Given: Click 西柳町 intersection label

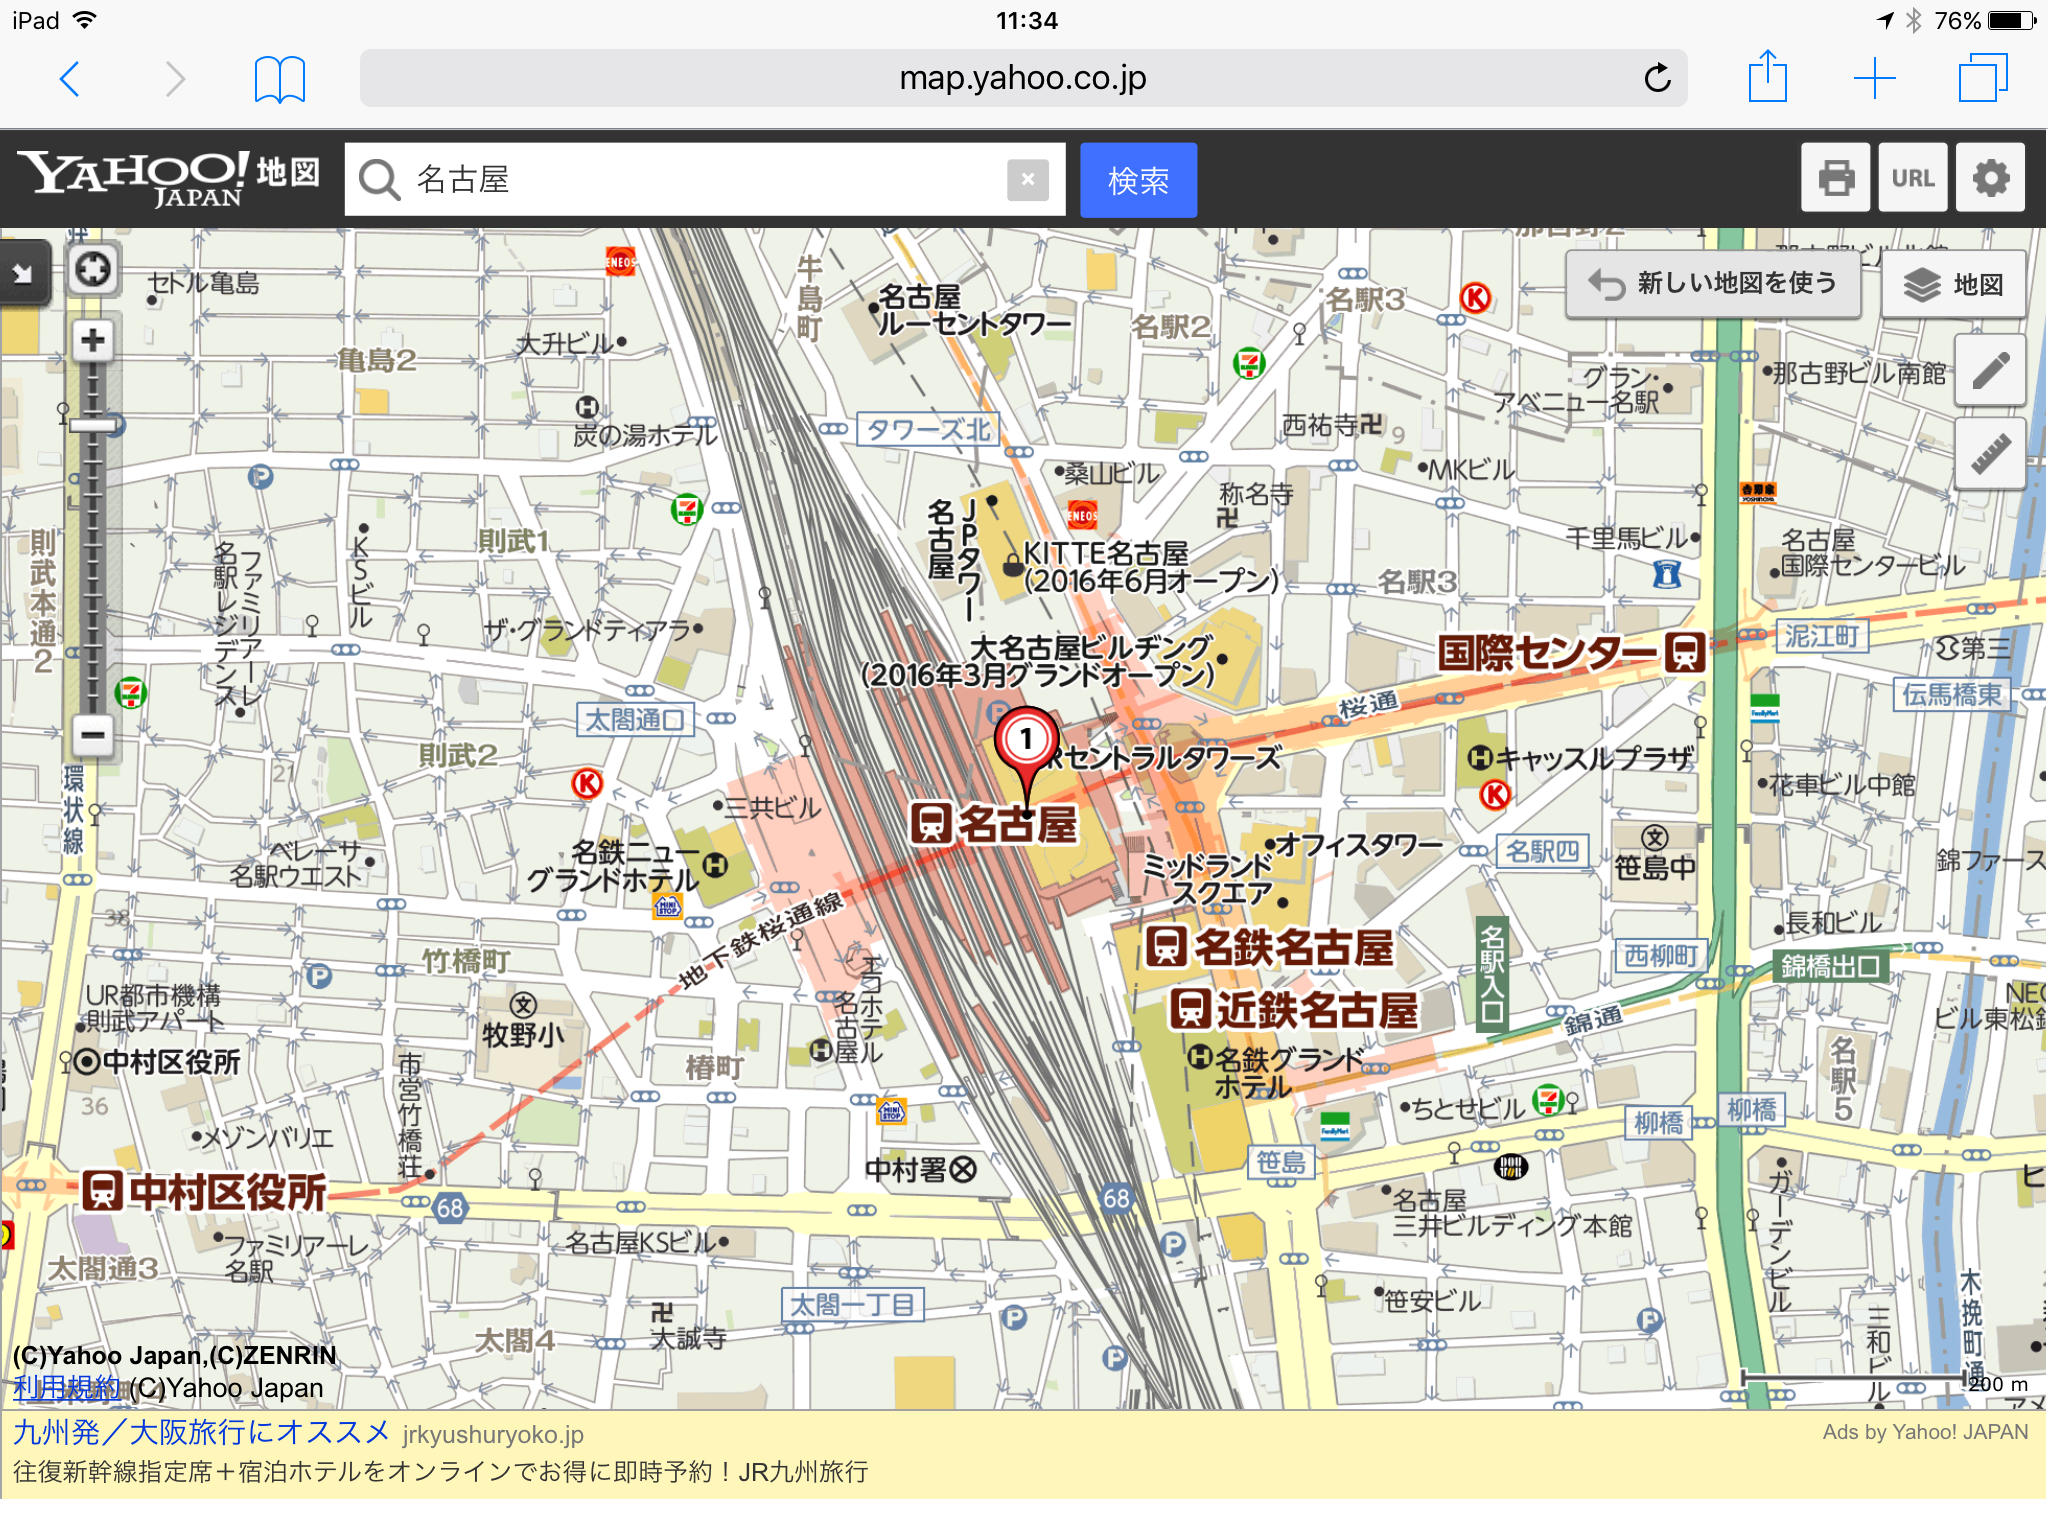Looking at the screenshot, I should pyautogui.click(x=1661, y=956).
